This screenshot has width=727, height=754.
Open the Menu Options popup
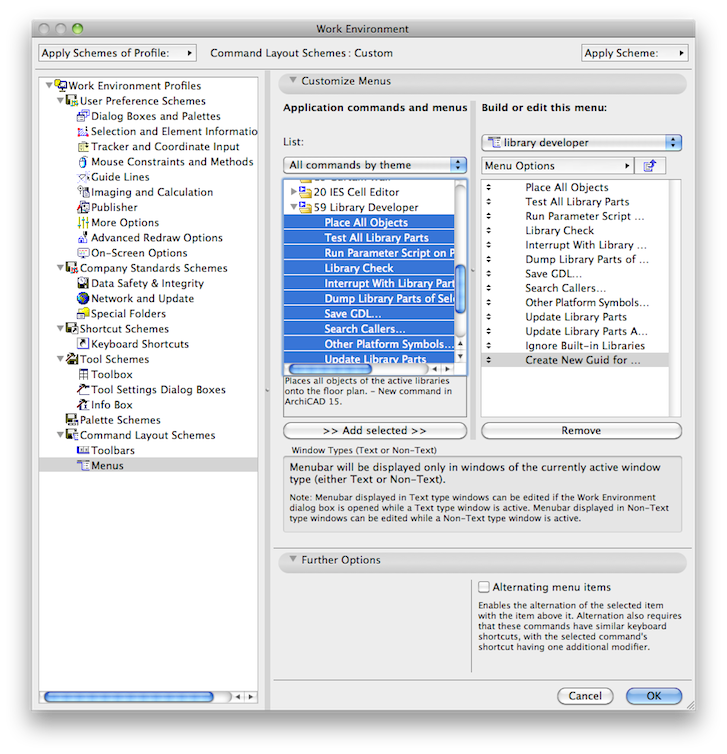(x=558, y=166)
